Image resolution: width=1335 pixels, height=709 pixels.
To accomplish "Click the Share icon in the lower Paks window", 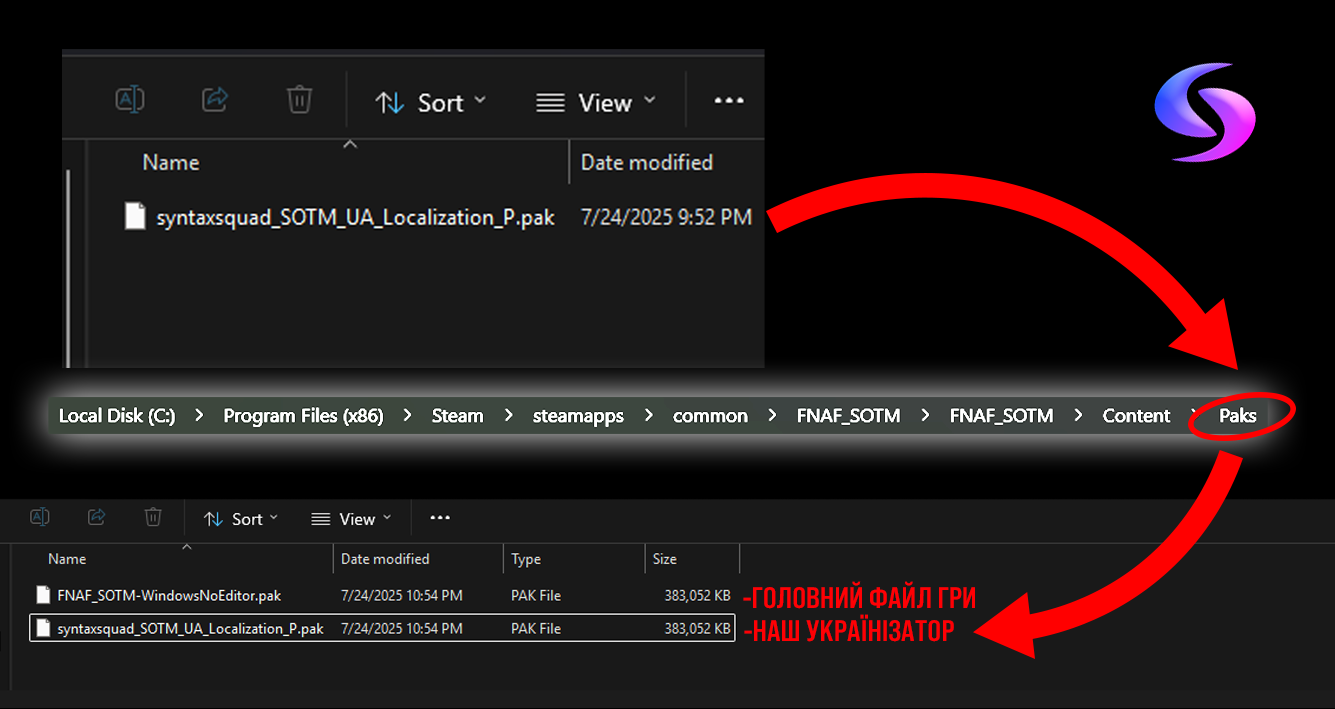I will [97, 517].
